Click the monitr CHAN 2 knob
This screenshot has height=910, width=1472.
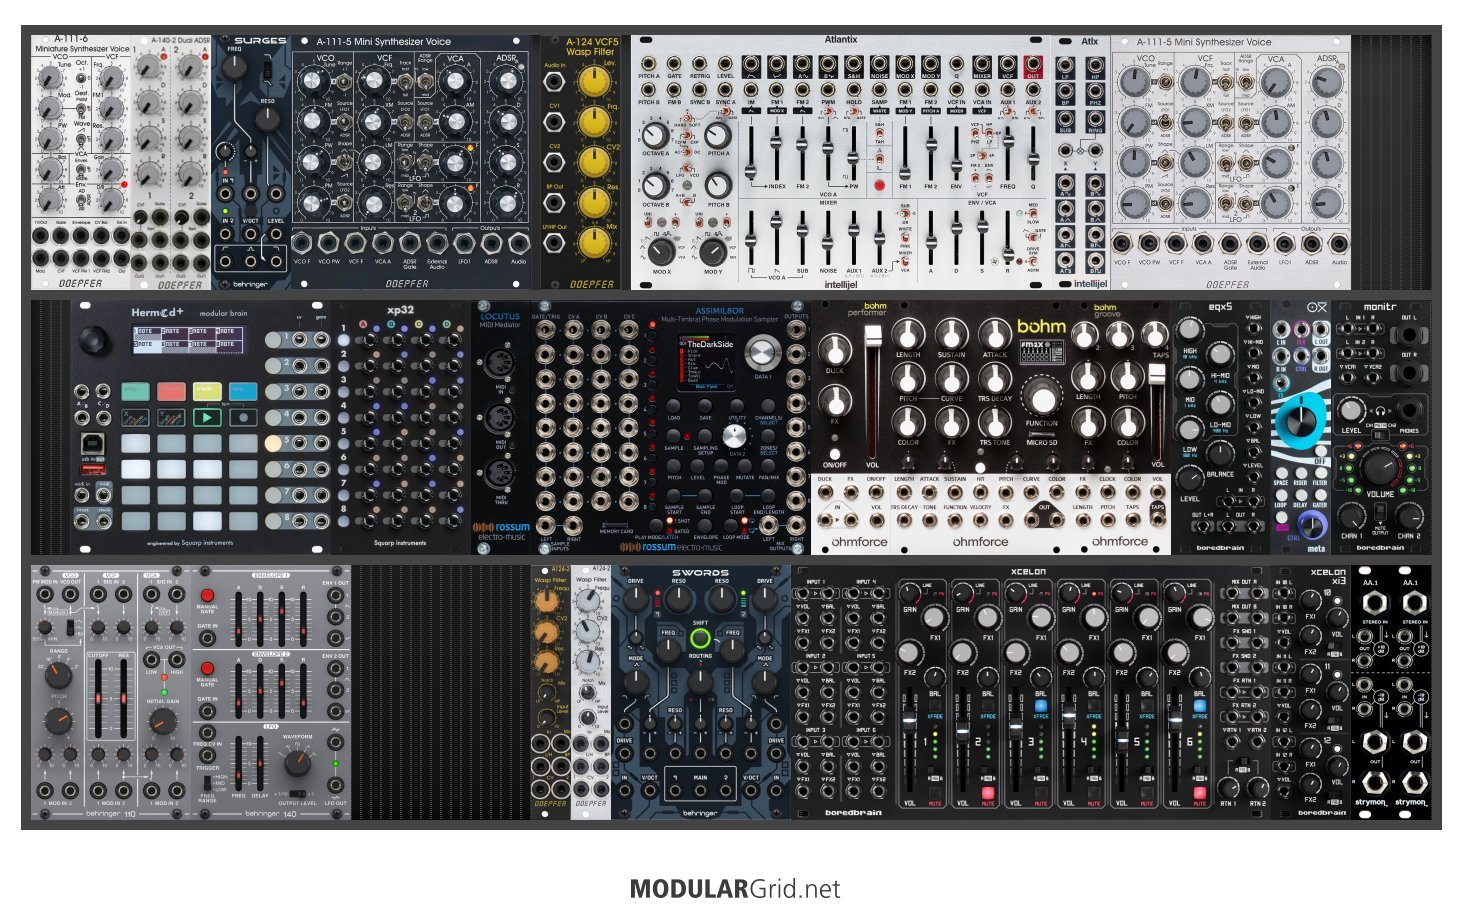click(x=1409, y=515)
